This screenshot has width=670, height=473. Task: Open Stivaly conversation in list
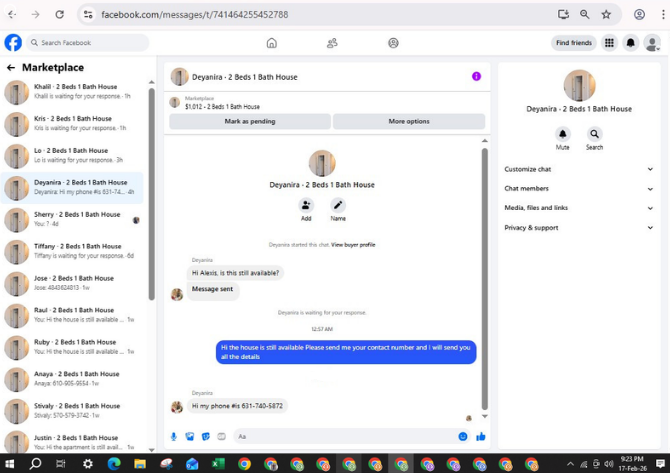pos(73,411)
